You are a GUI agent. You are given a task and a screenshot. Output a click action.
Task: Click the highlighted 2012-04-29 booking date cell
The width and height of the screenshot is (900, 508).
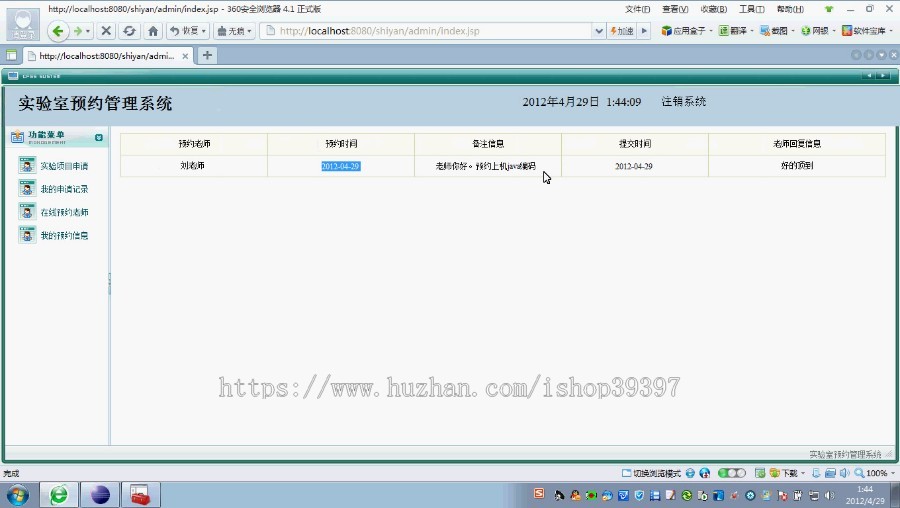[x=341, y=166]
